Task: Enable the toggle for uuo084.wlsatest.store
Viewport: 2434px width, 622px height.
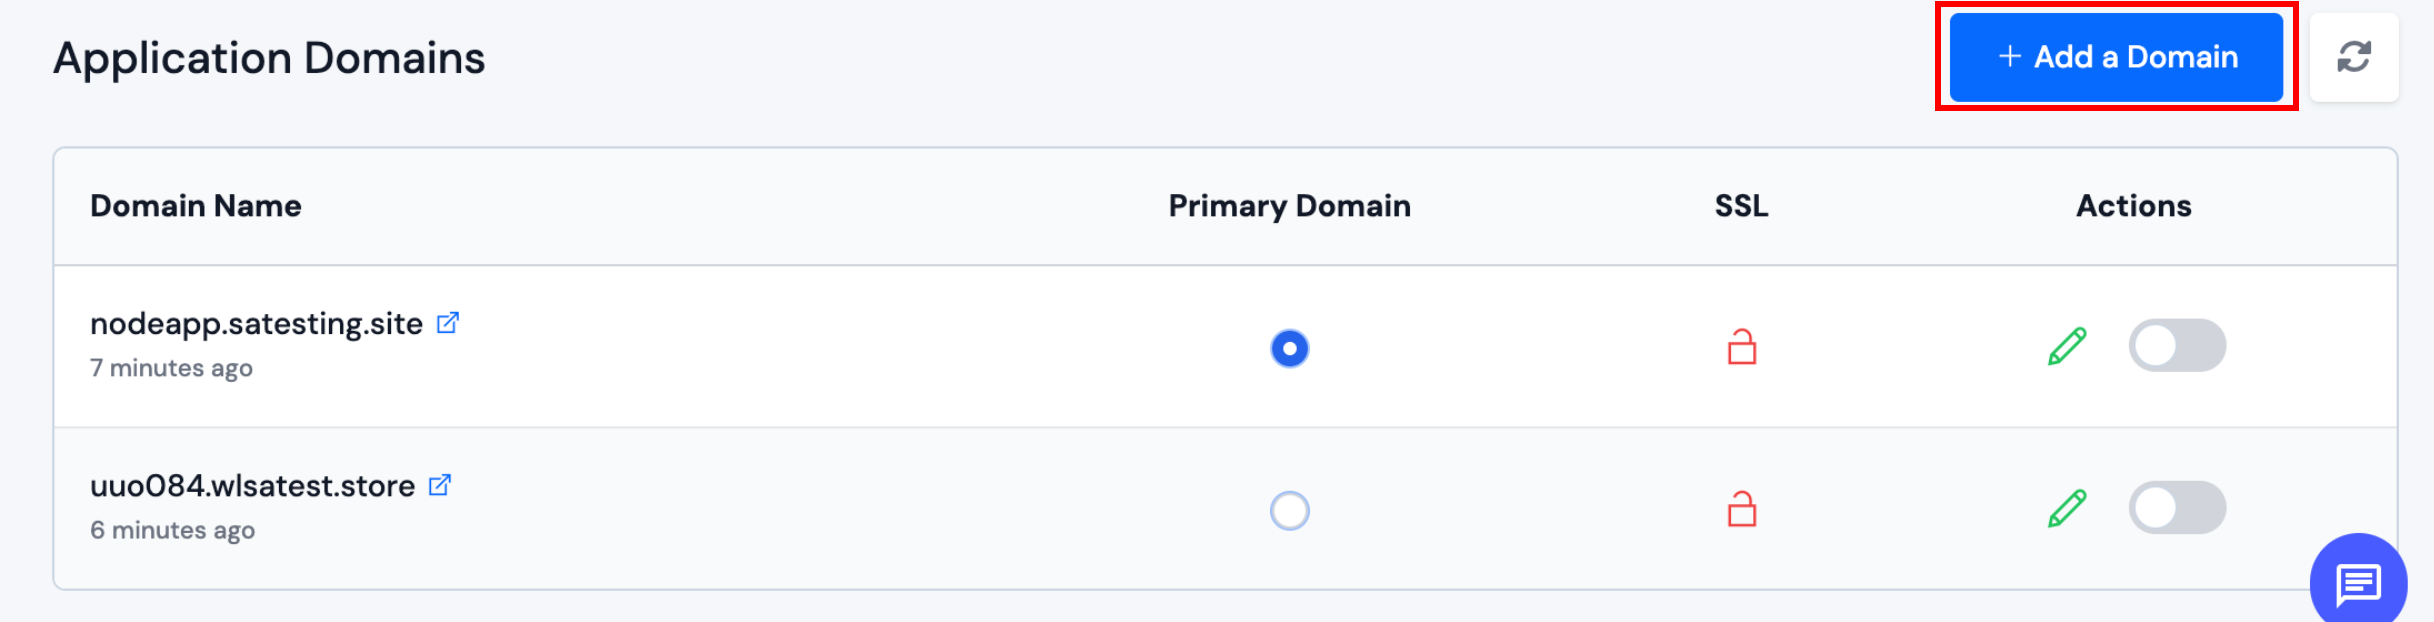Action: click(x=2180, y=507)
